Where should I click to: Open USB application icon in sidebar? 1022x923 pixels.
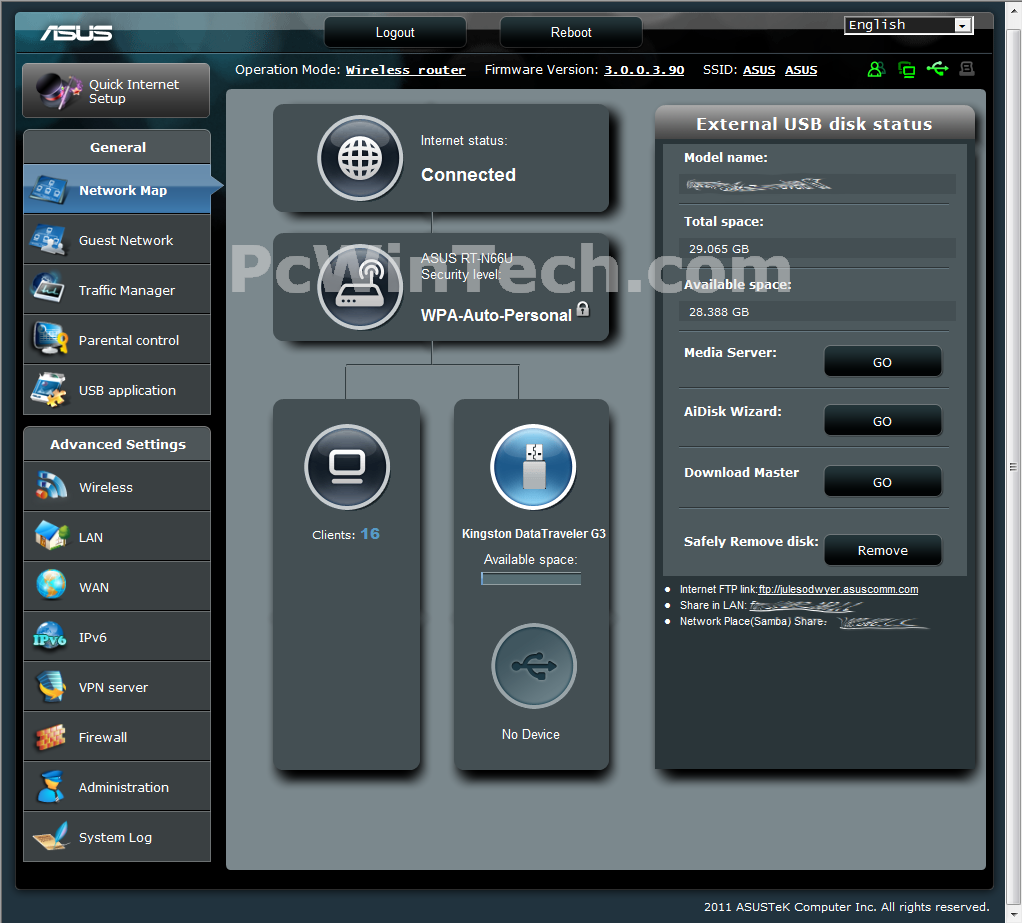tap(48, 389)
